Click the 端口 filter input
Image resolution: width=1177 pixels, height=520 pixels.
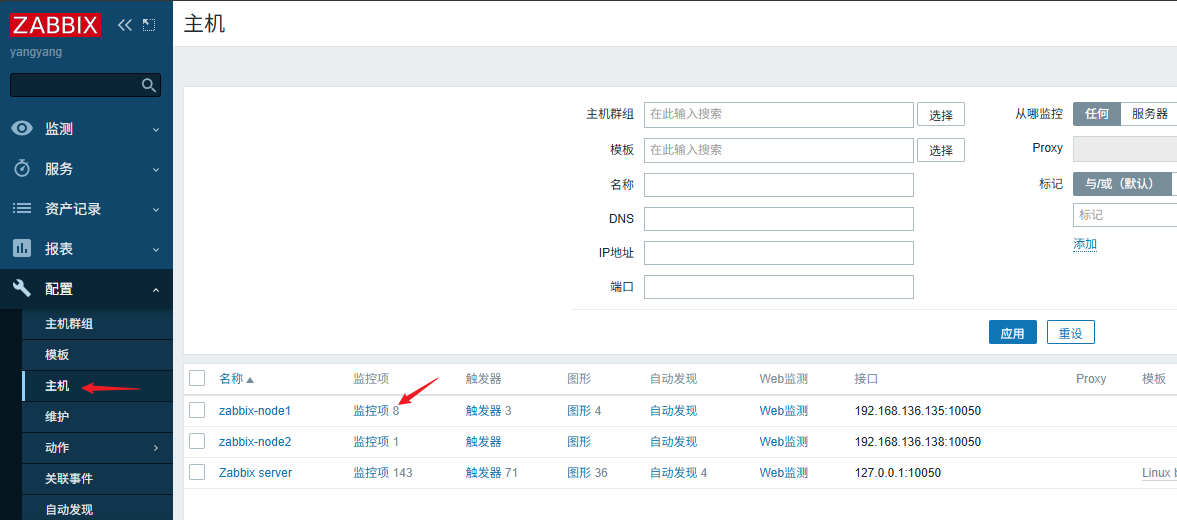pos(778,287)
